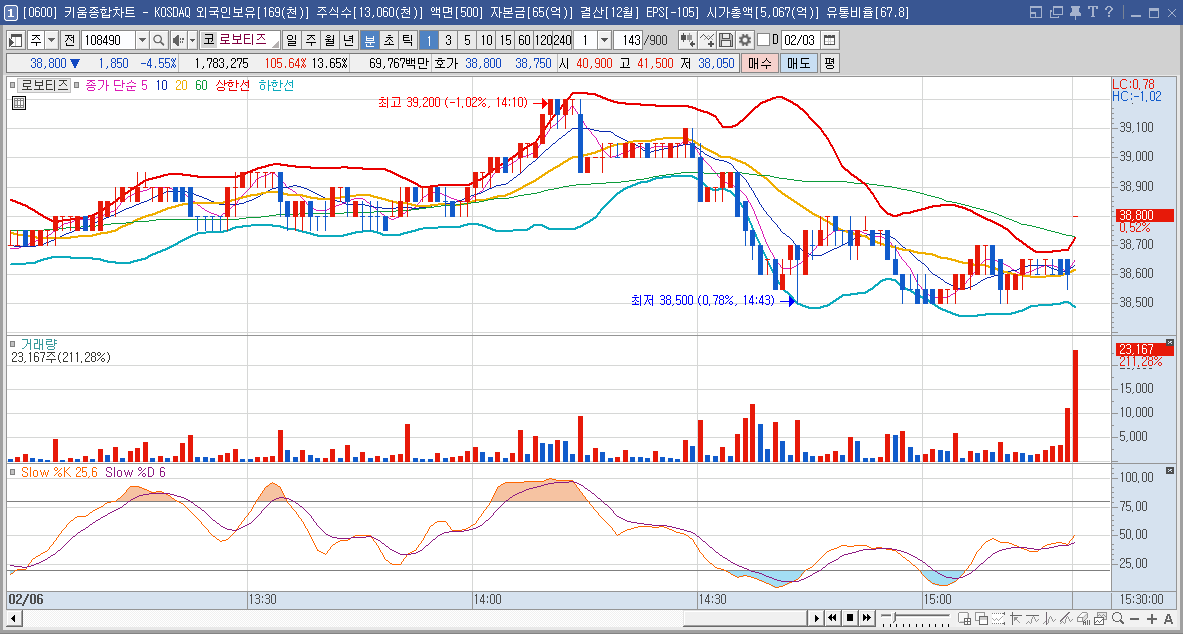This screenshot has width=1183, height=634.
Task: Toggle the 로보티즈 price series checkbox in legend
Action: (x=12, y=85)
